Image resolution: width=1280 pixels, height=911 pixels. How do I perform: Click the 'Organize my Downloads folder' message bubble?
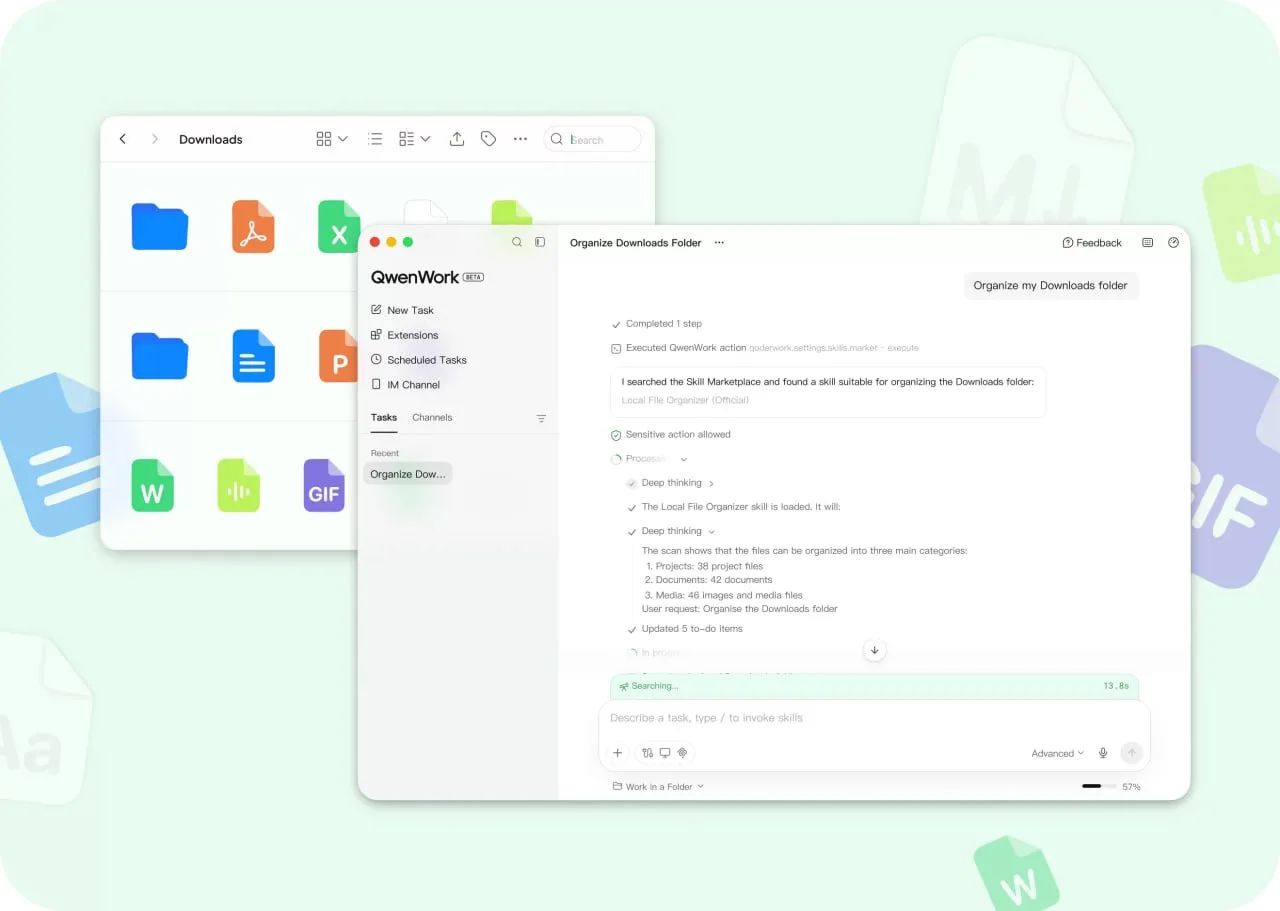pyautogui.click(x=1051, y=285)
